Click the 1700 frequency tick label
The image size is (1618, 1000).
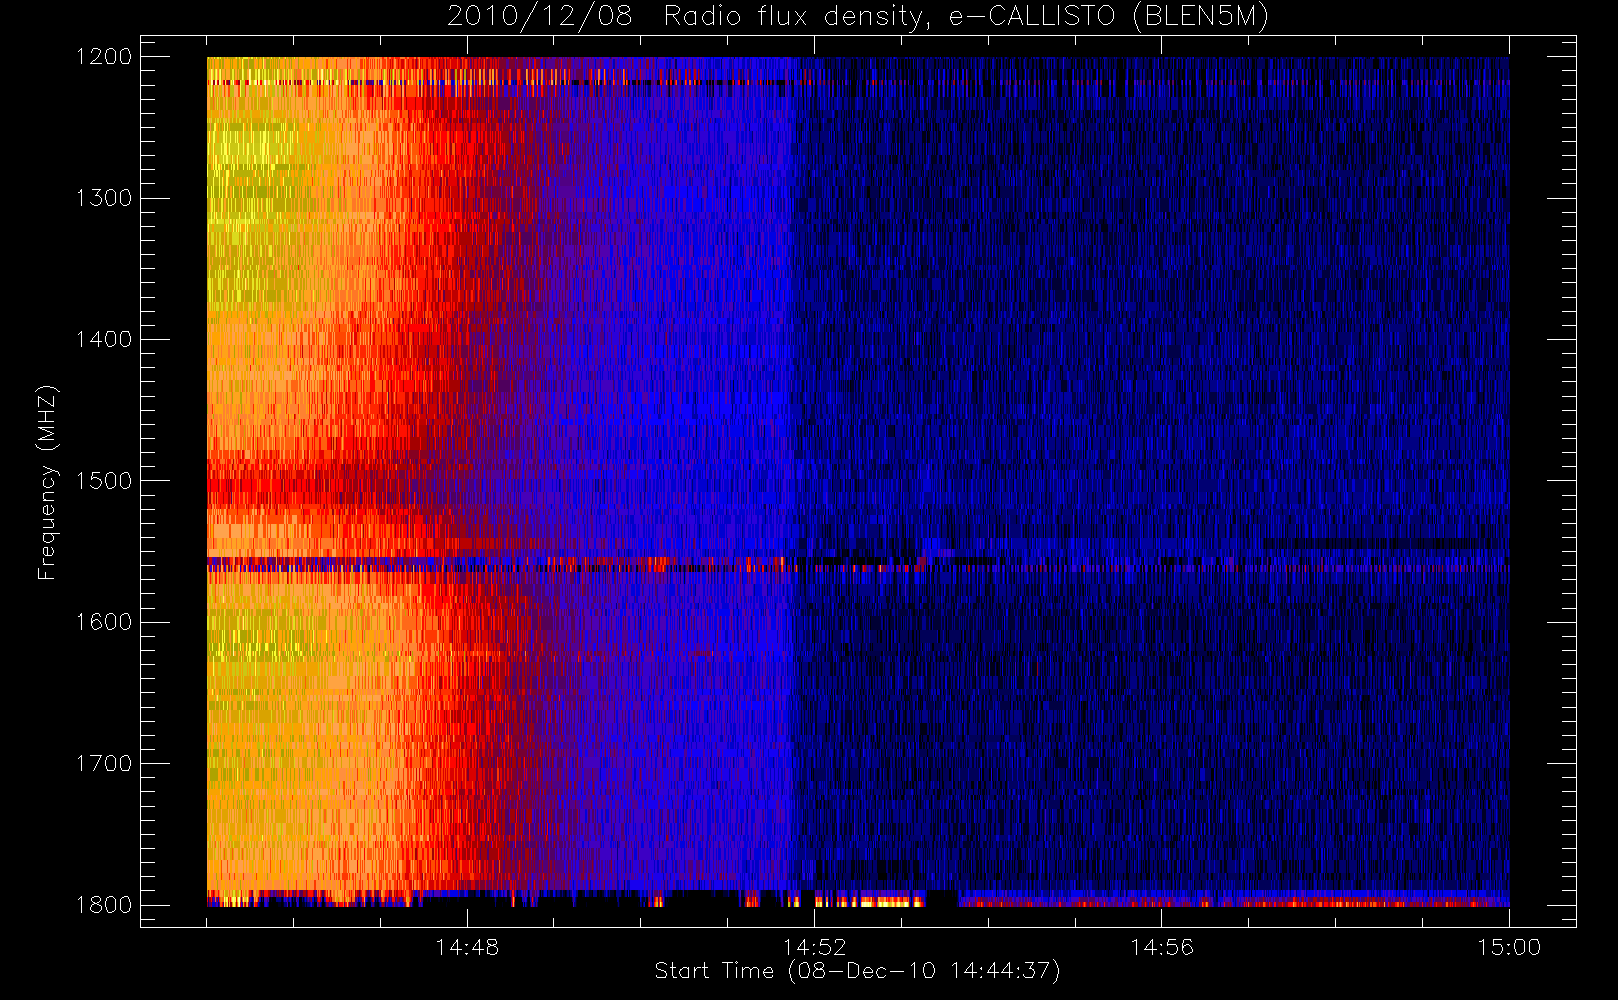104,764
